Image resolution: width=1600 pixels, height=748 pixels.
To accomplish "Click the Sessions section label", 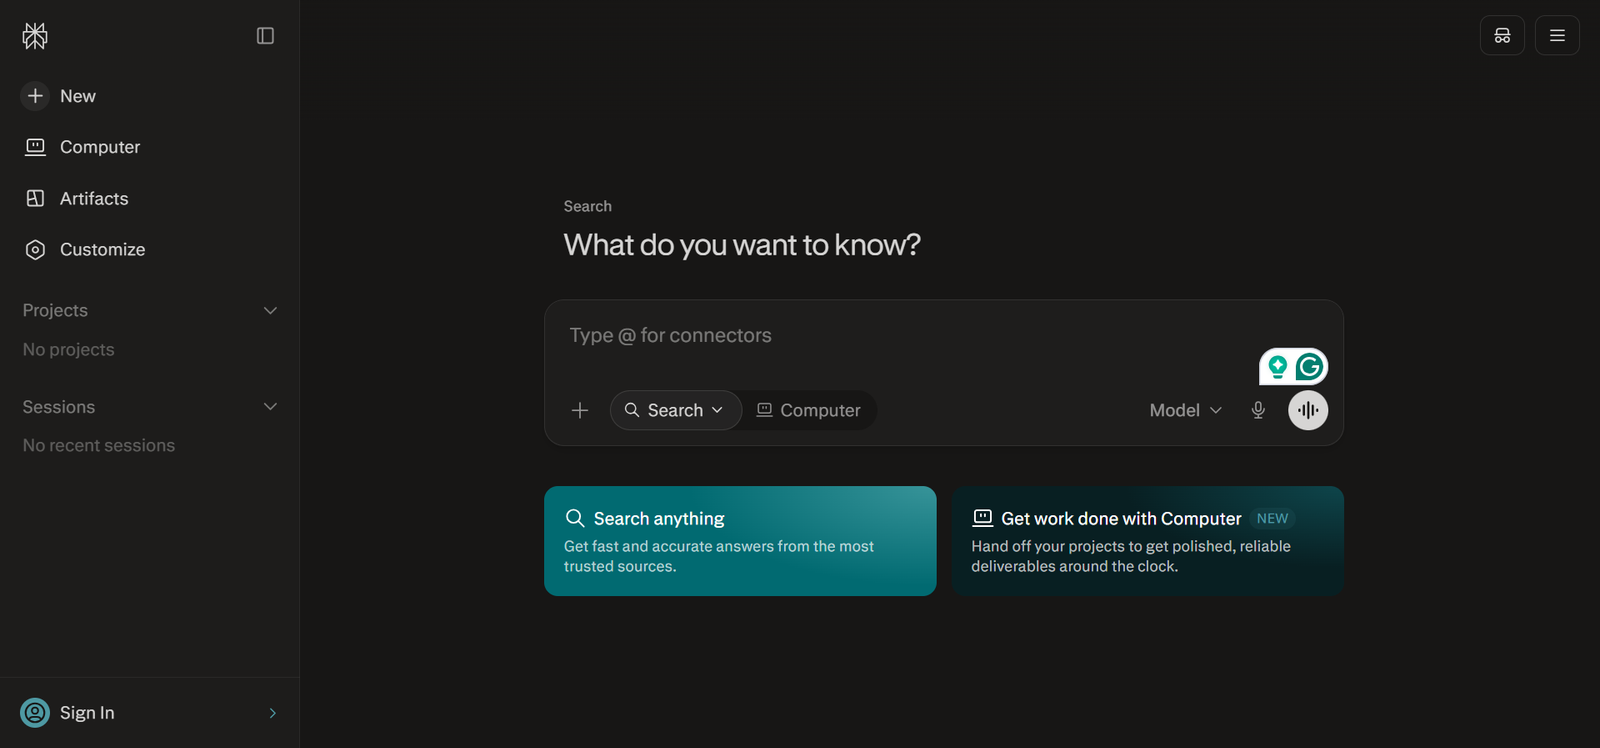I will tap(59, 407).
